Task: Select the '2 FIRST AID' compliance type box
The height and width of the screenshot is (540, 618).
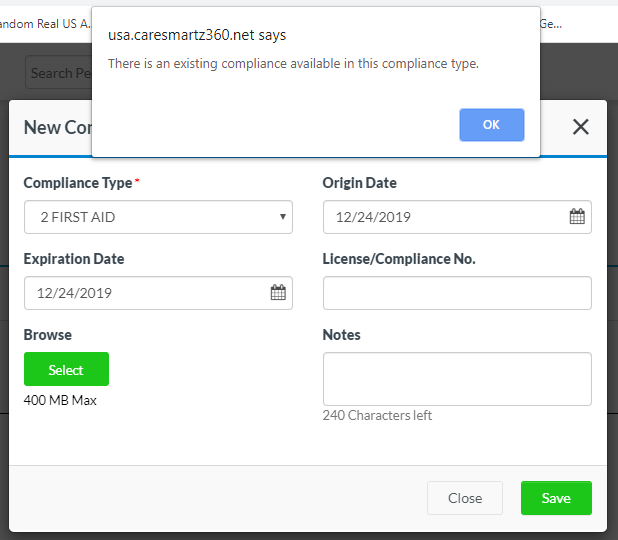Action: [150, 217]
